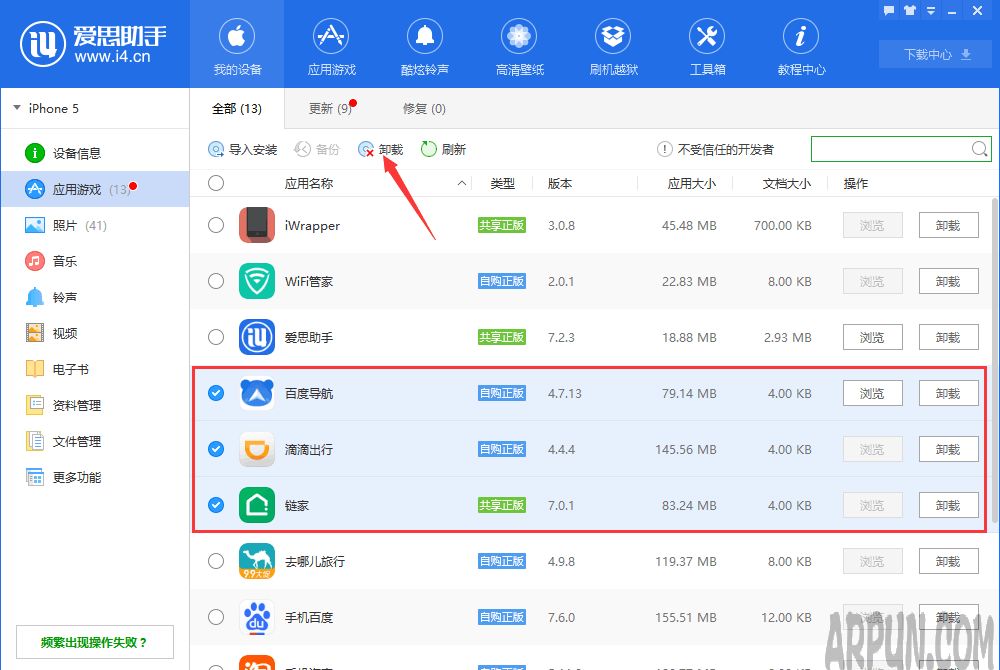Click the title bar skin/theme dropdown arrow
This screenshot has width=1000, height=670.
point(931,10)
